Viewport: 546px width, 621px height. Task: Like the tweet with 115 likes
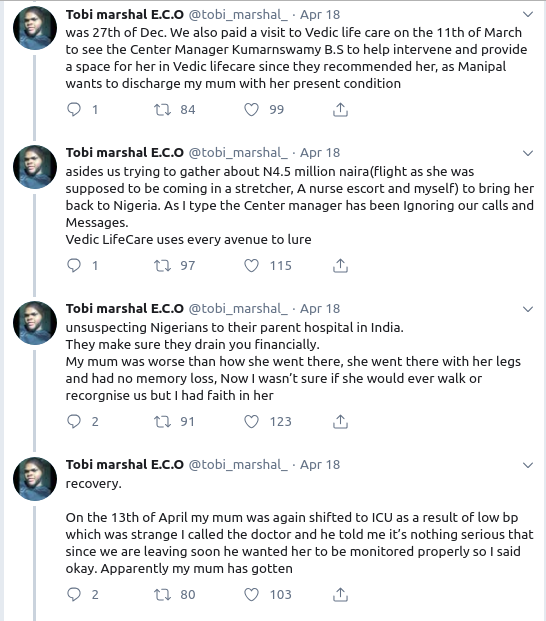(251, 265)
